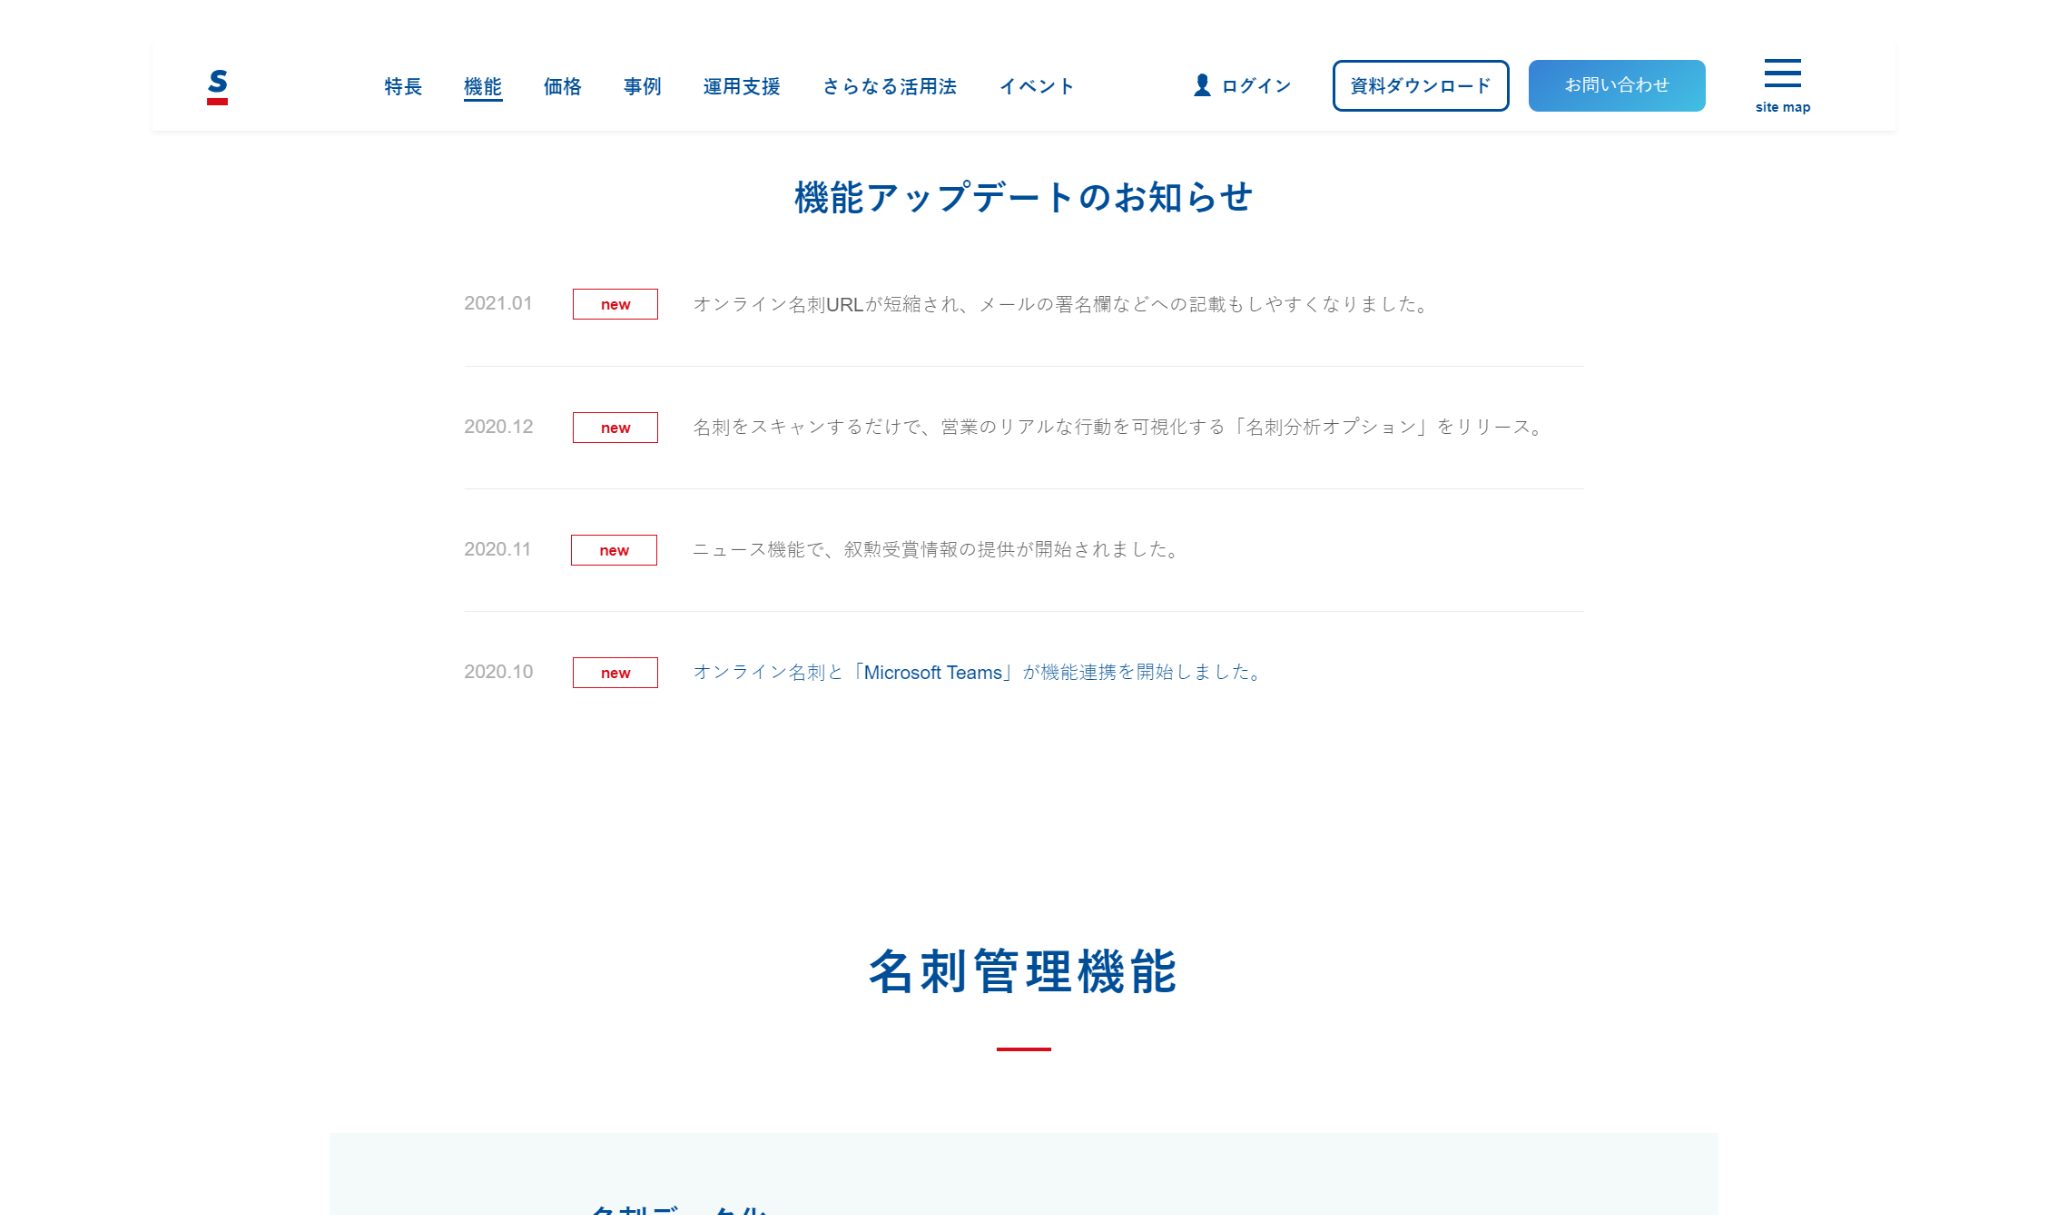Click the ログイン link

1256,86
